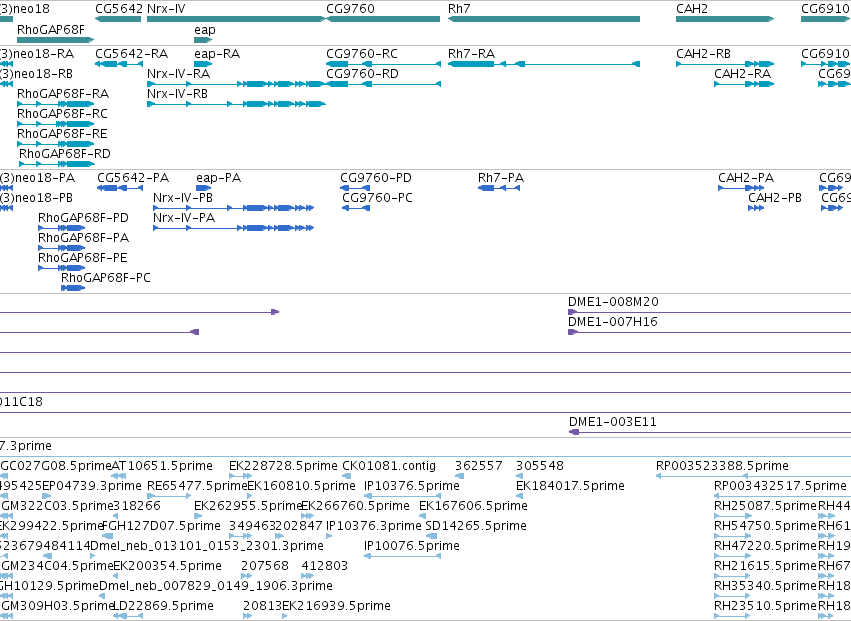Click protein eap-PA label
Screen dimensions: 851x621
218,178
